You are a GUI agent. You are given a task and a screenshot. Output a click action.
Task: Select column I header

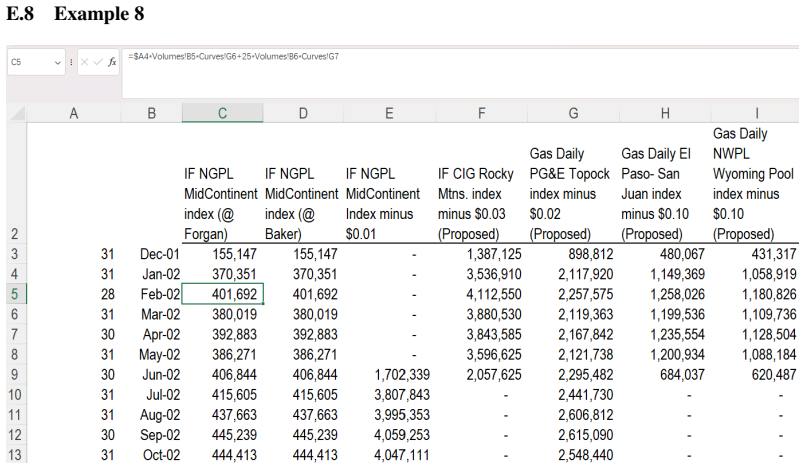(756, 113)
